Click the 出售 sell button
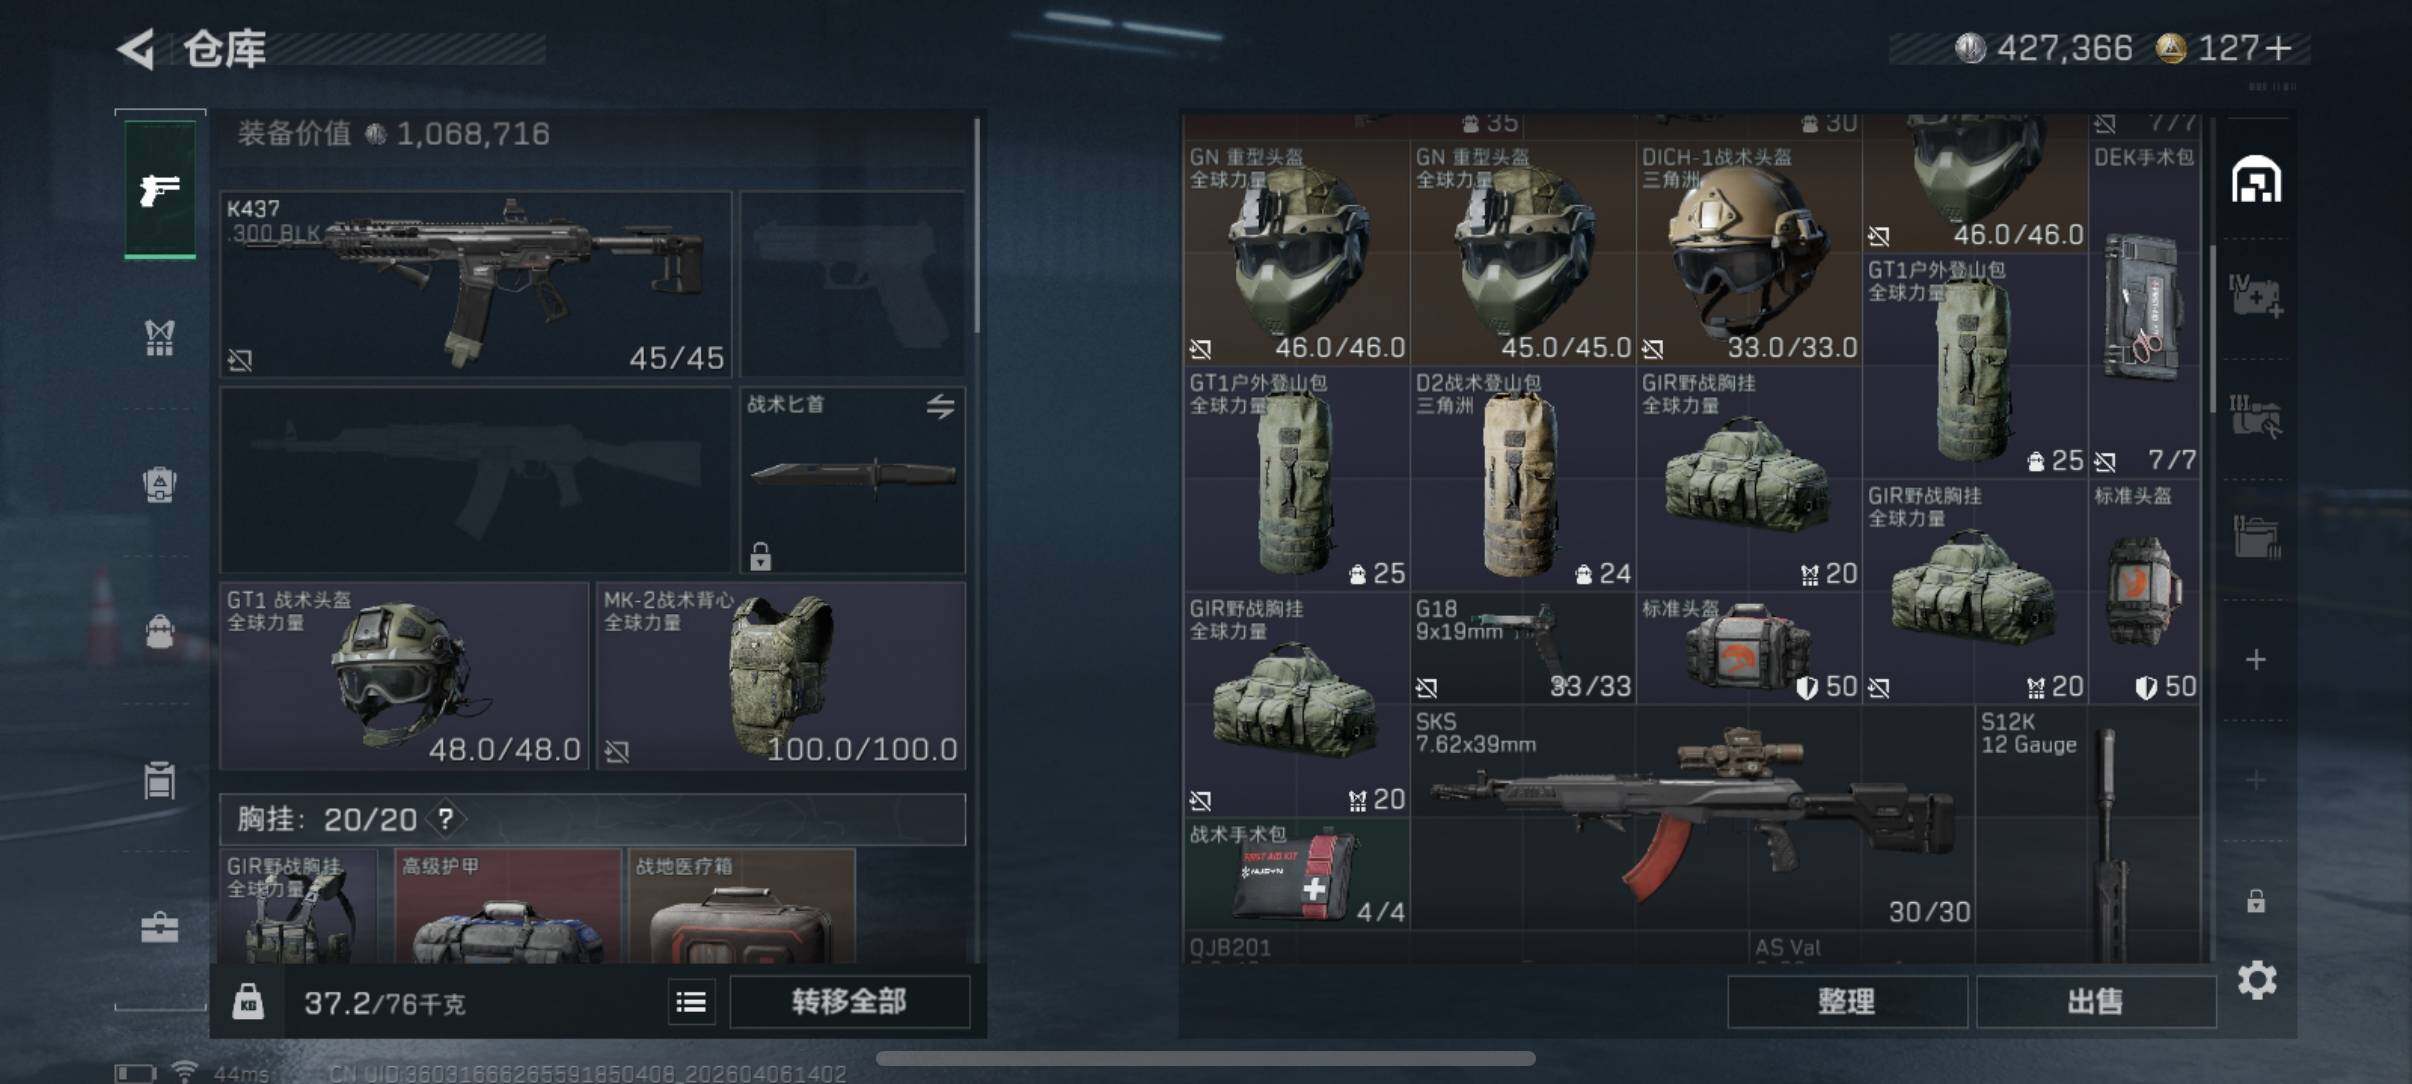 [2095, 1001]
